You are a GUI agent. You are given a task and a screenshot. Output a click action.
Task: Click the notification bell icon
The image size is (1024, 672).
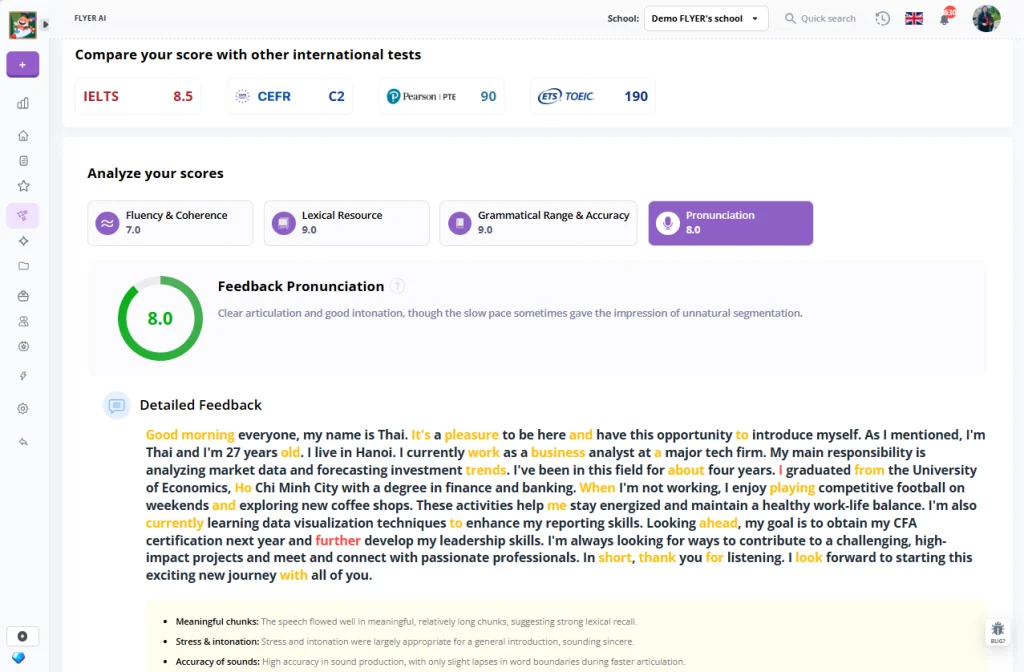944,19
